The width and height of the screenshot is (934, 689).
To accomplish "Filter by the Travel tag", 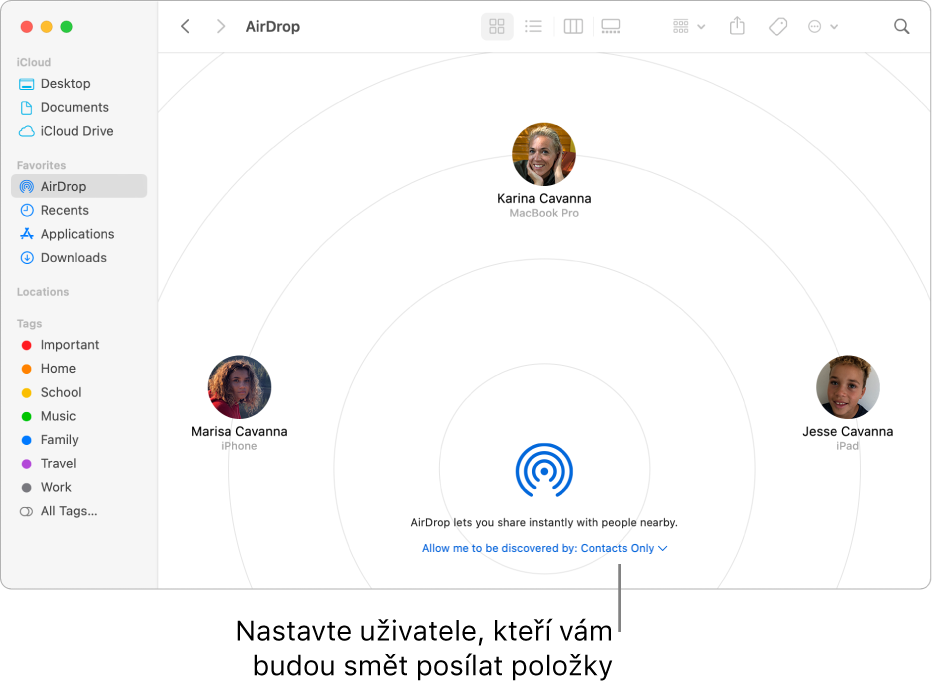I will [x=79, y=463].
